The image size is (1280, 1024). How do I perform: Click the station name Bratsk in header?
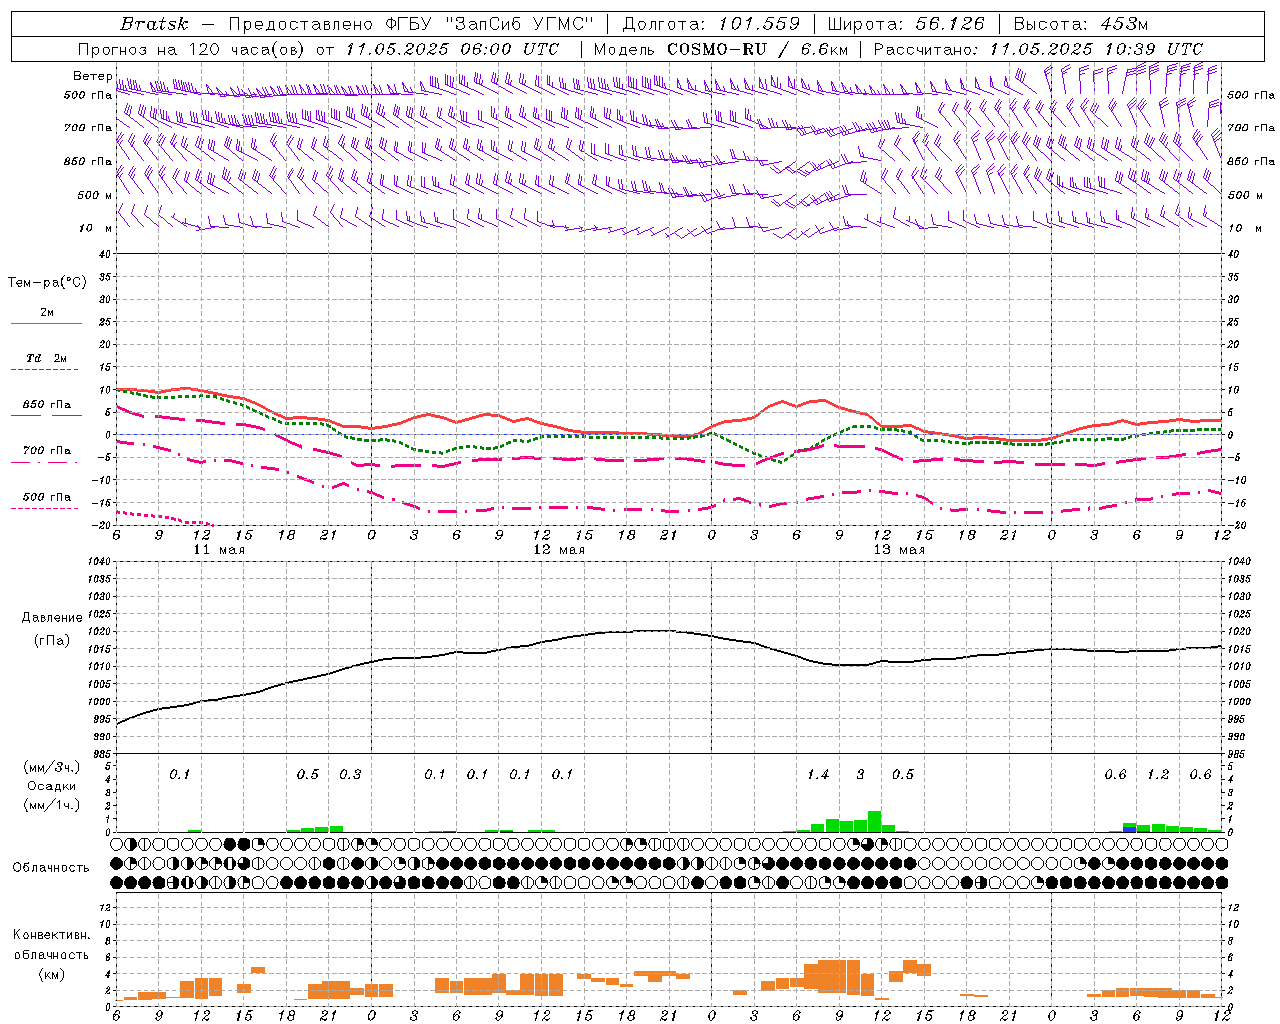click(x=154, y=24)
